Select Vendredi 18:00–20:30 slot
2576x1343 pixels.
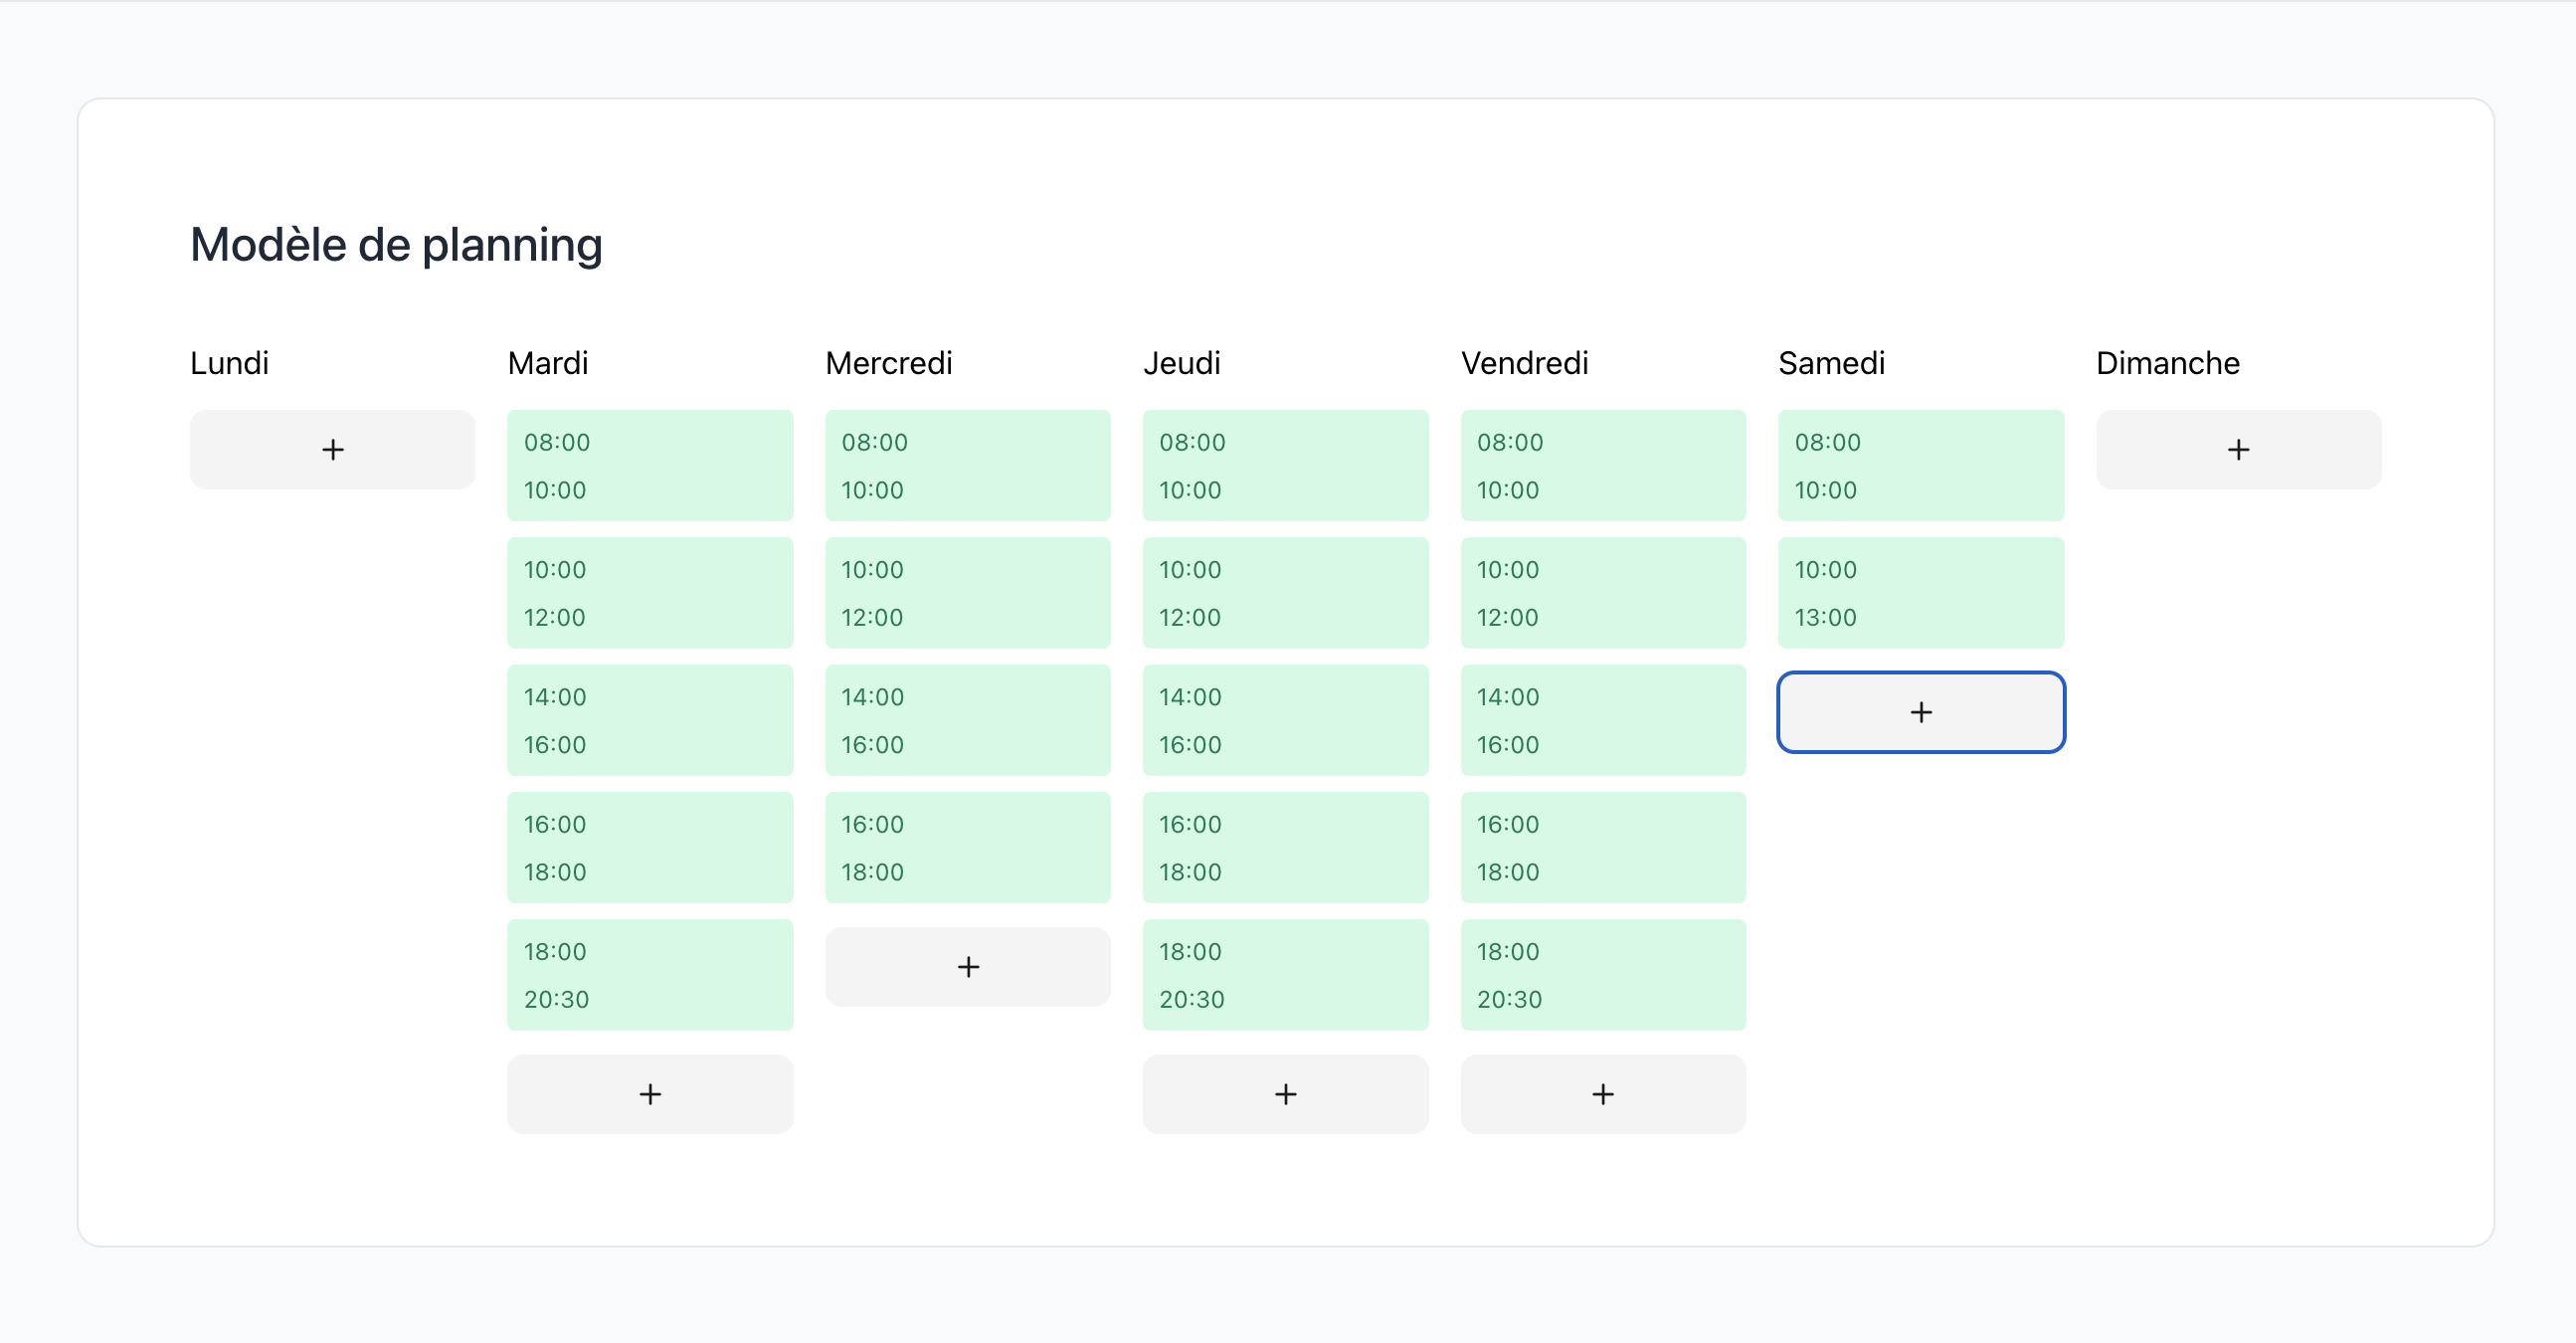1603,975
